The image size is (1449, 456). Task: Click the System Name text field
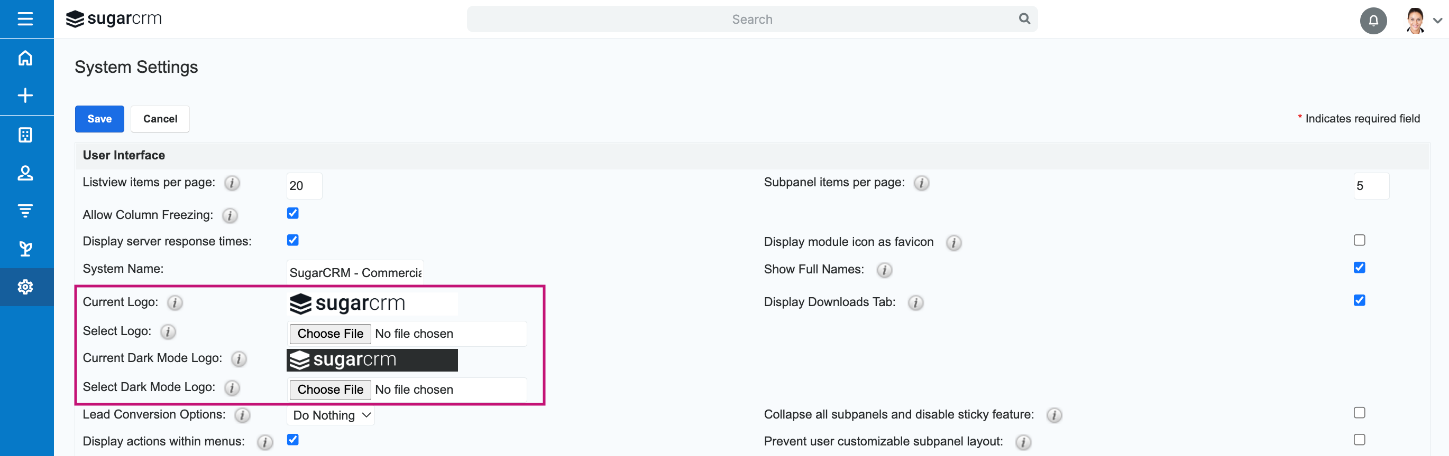(x=355, y=272)
